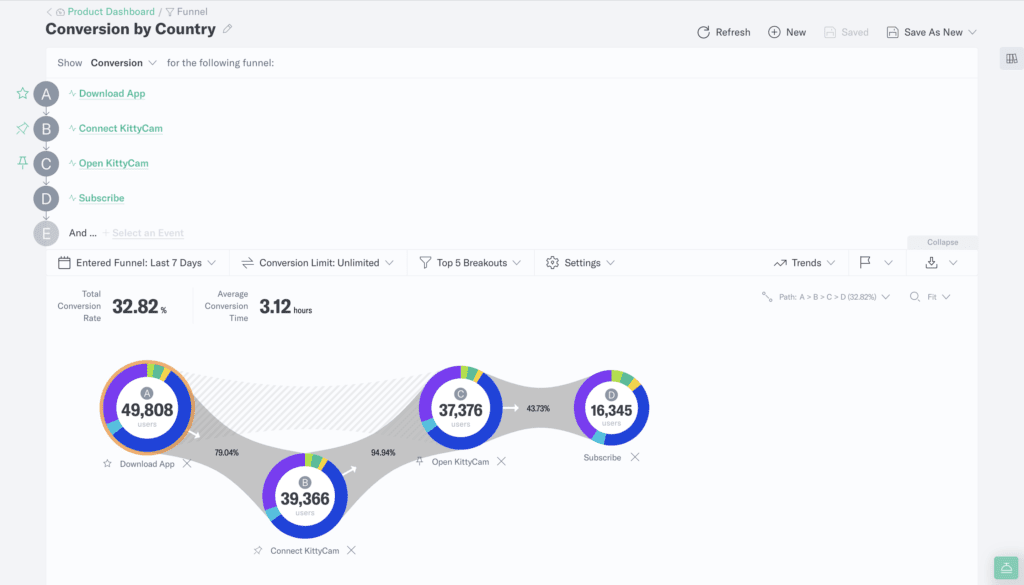
Task: Open the Save As New menu chevron
Action: [973, 31]
